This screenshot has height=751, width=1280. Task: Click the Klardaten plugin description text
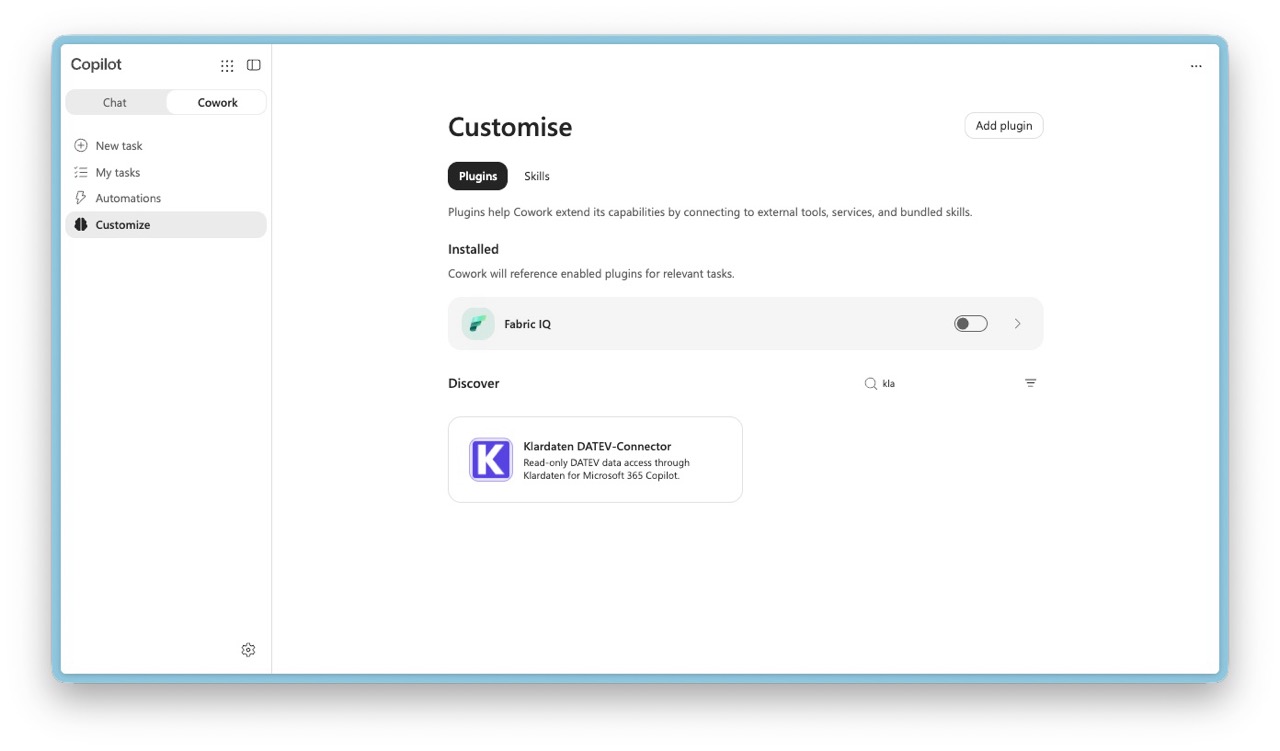coord(606,469)
